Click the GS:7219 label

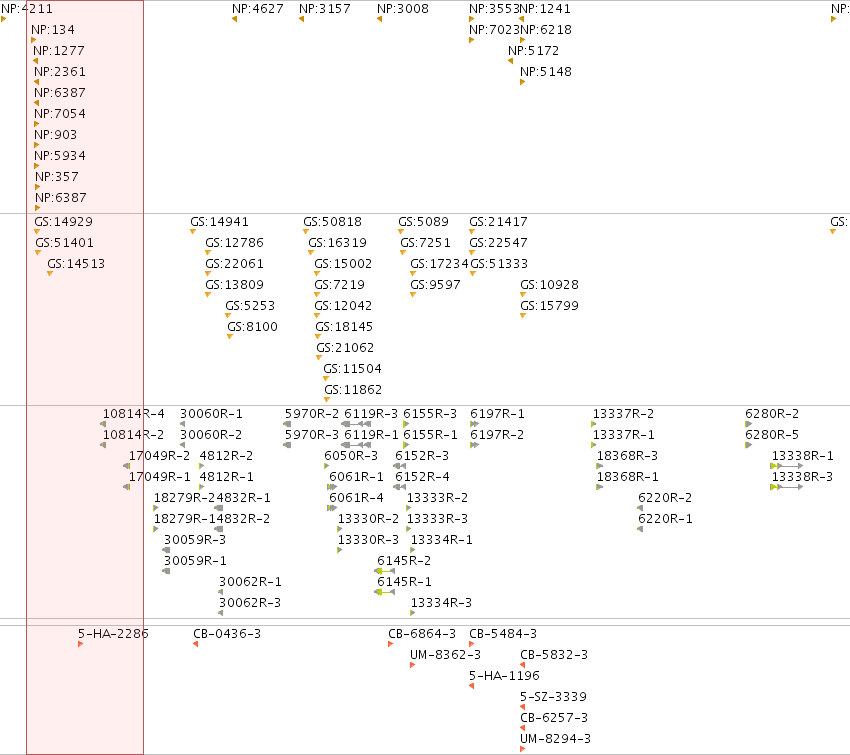[339, 285]
